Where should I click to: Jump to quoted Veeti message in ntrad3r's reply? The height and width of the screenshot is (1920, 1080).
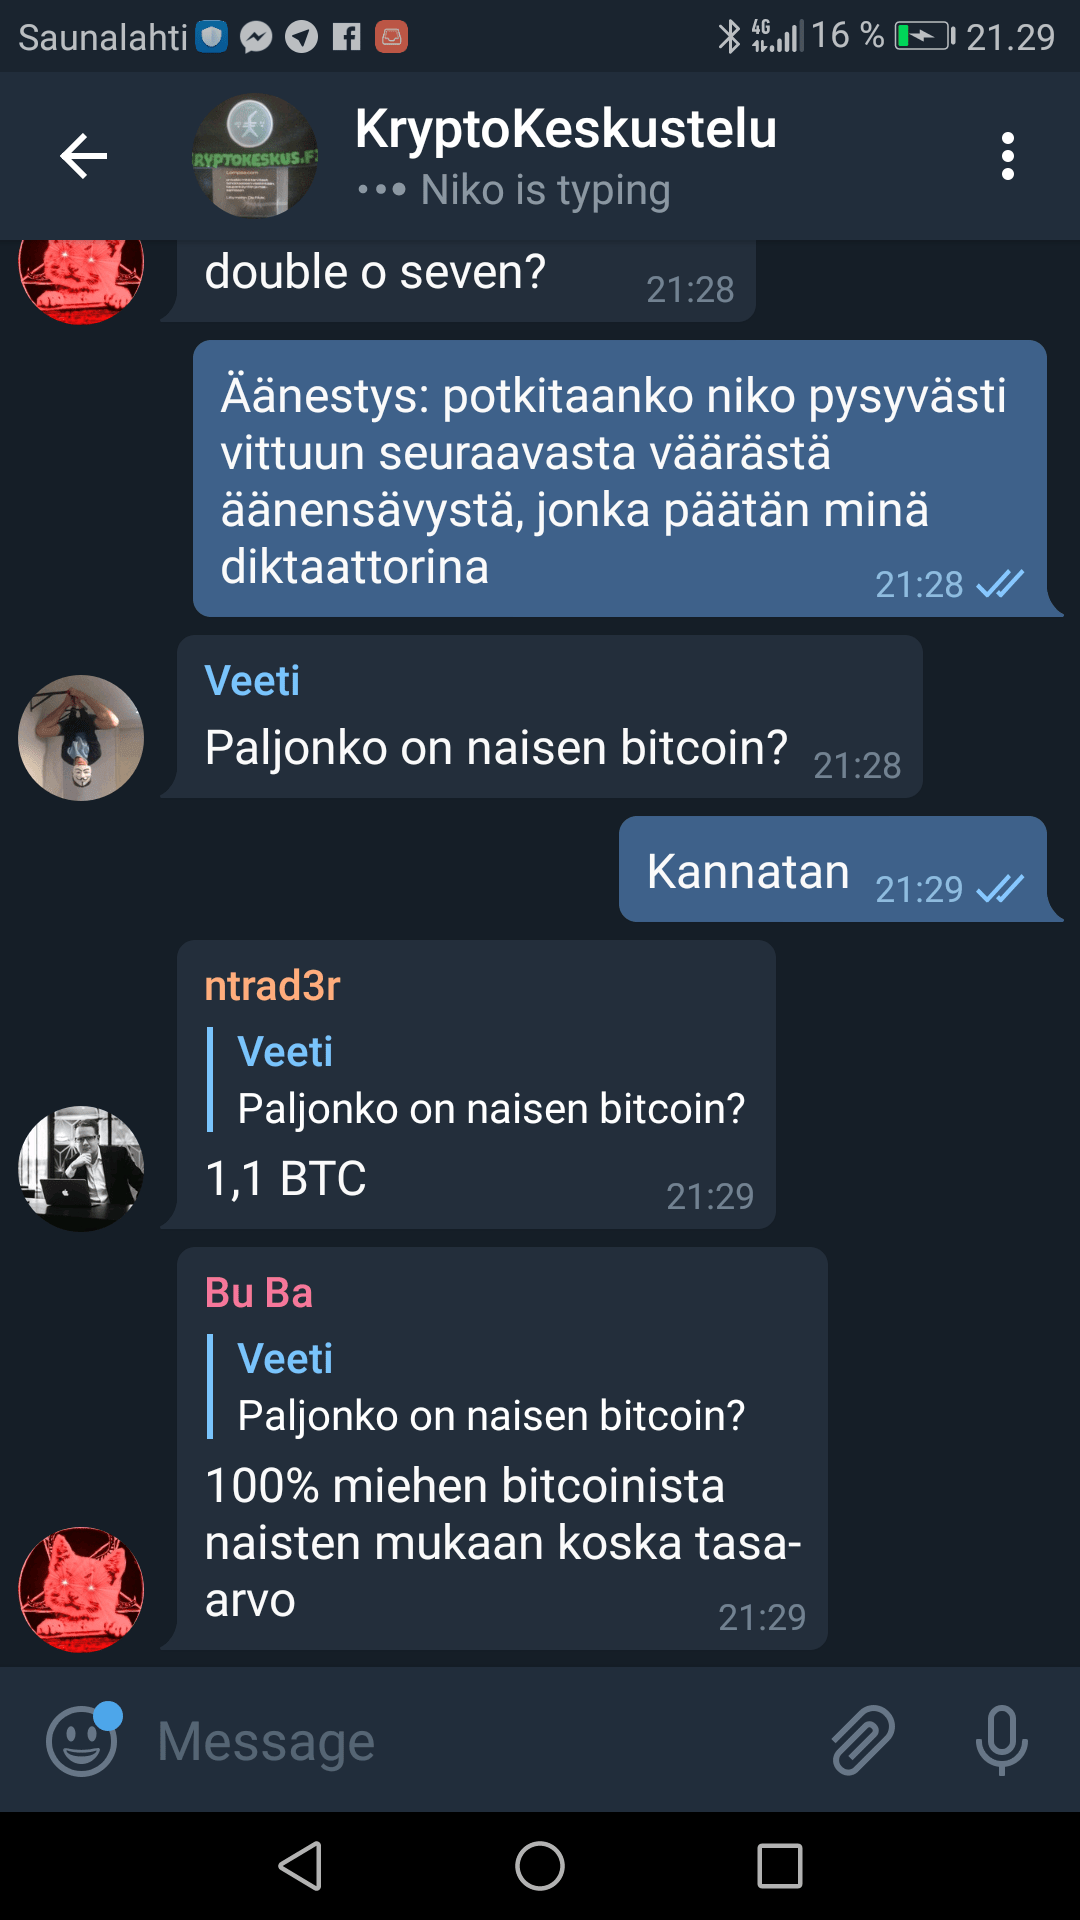tap(478, 1080)
